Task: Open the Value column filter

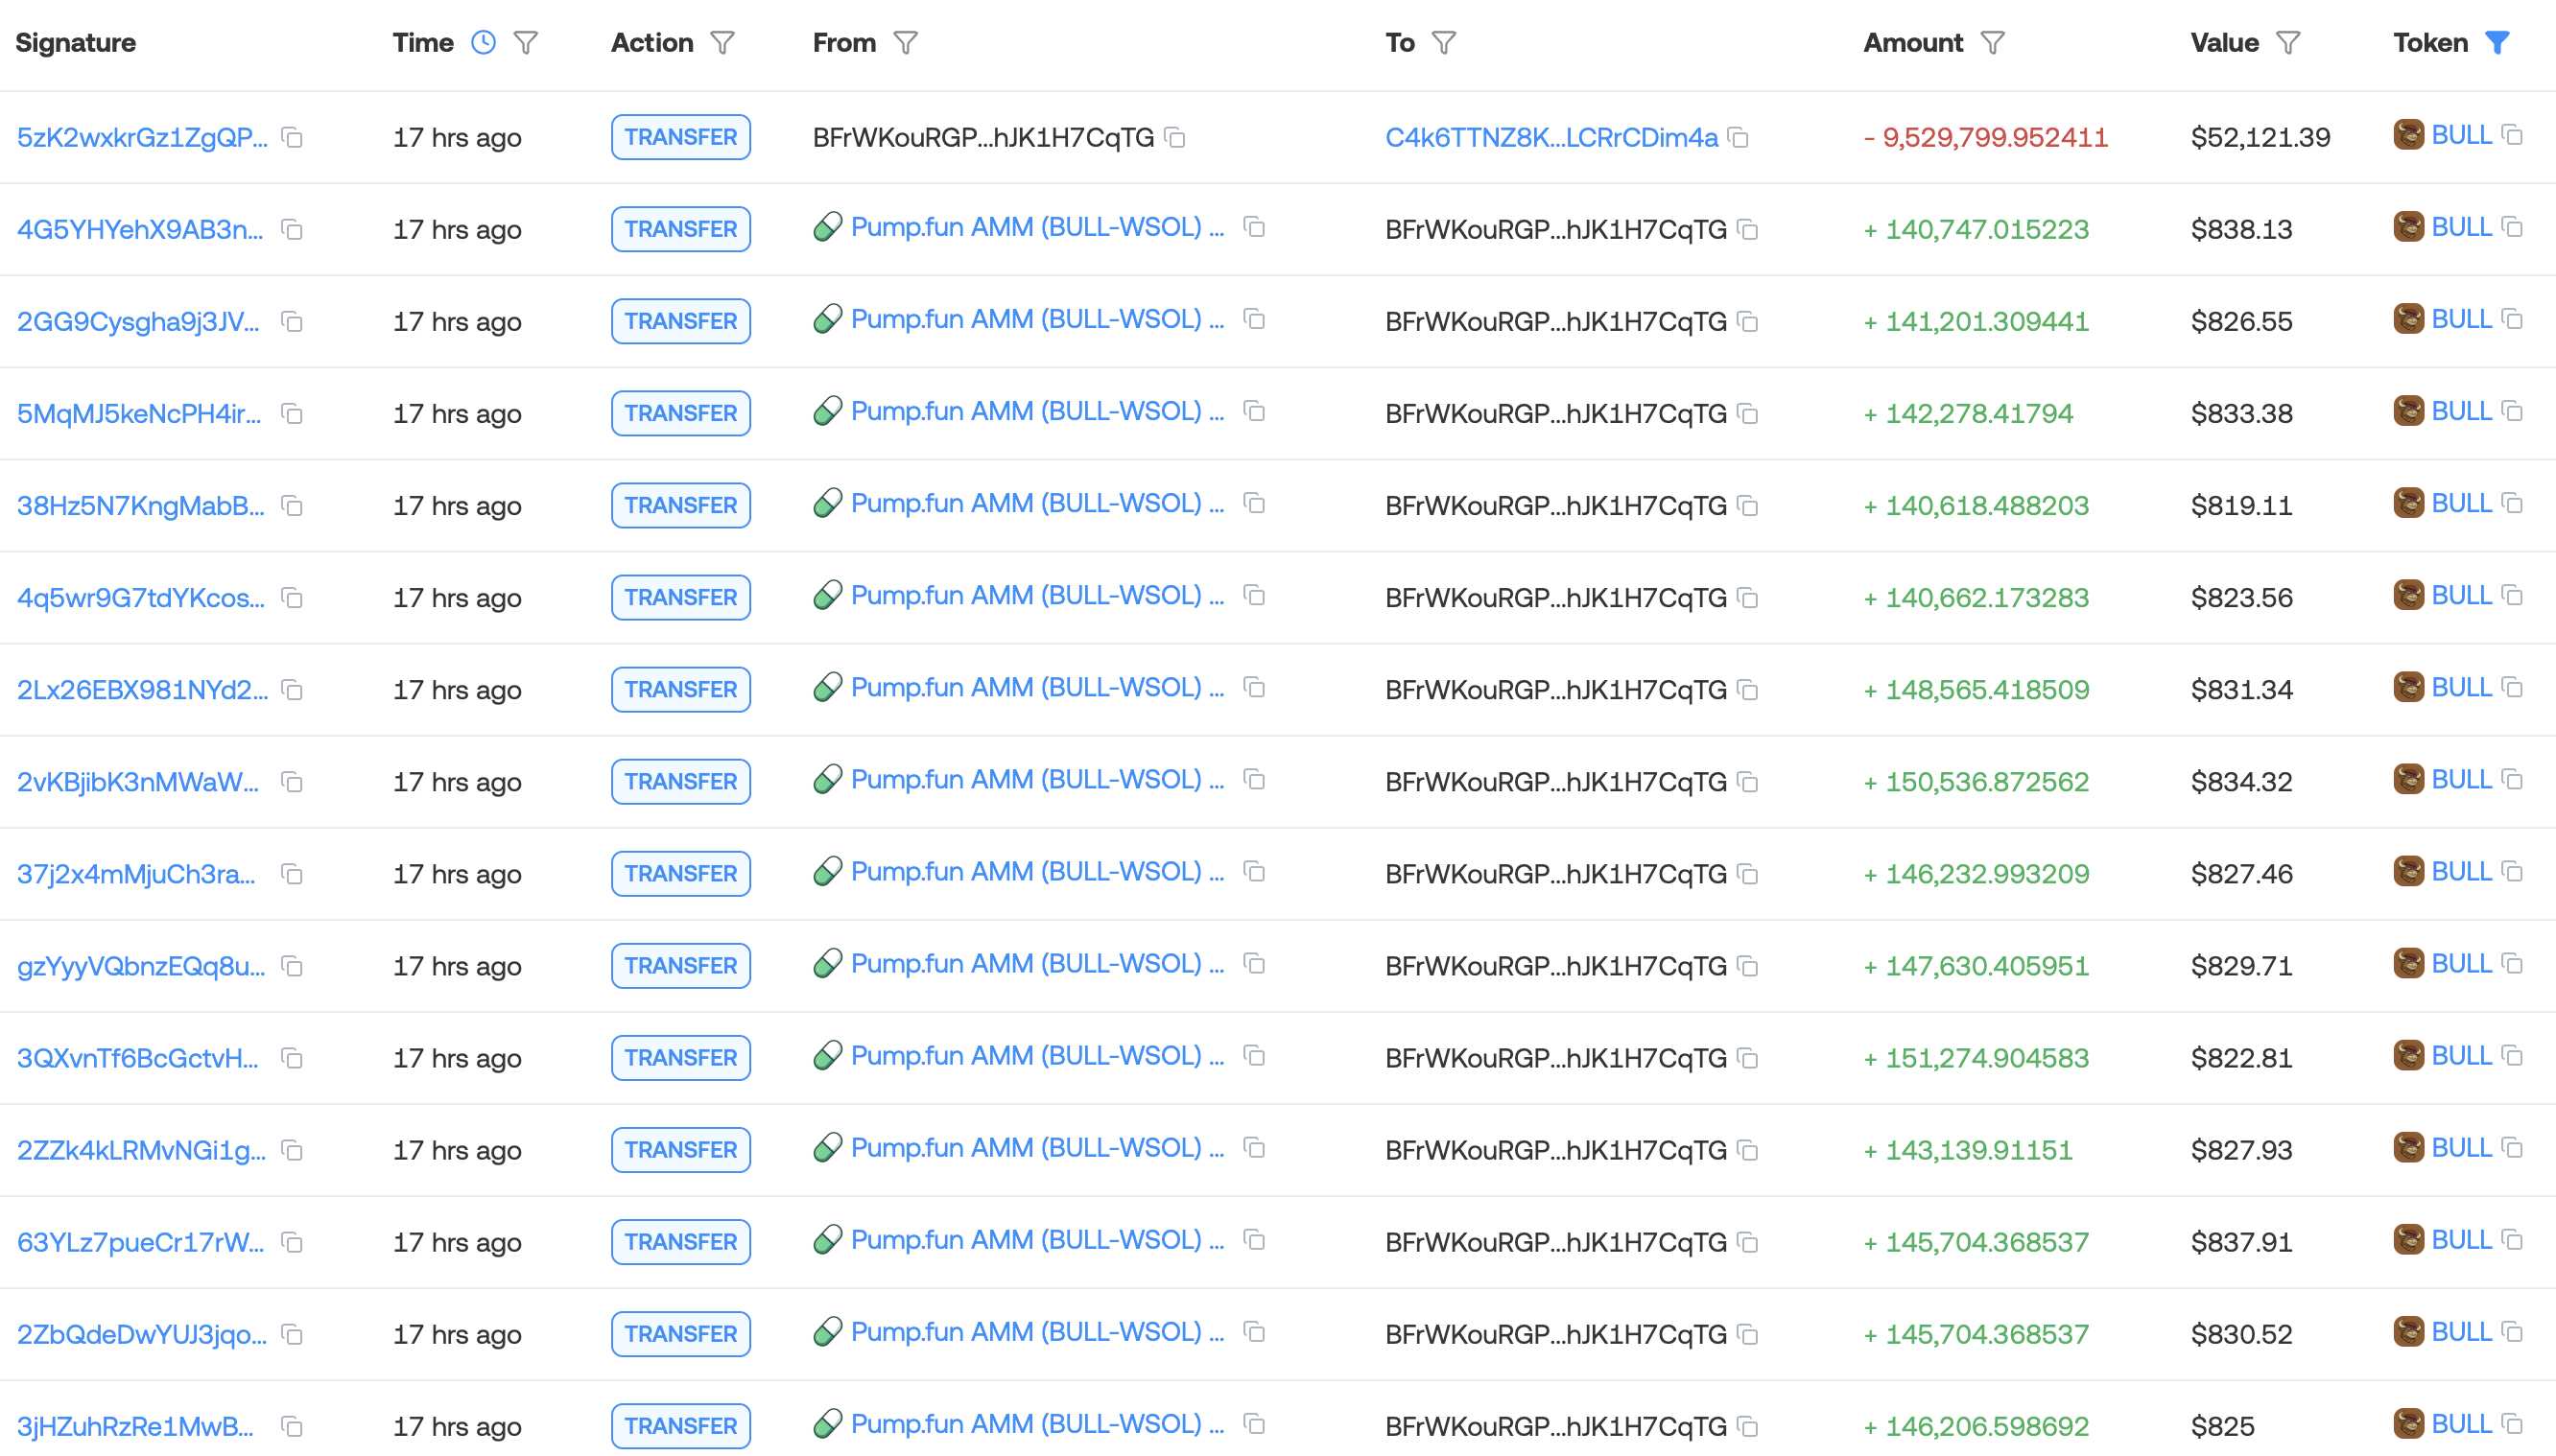Action: pos(2288,42)
